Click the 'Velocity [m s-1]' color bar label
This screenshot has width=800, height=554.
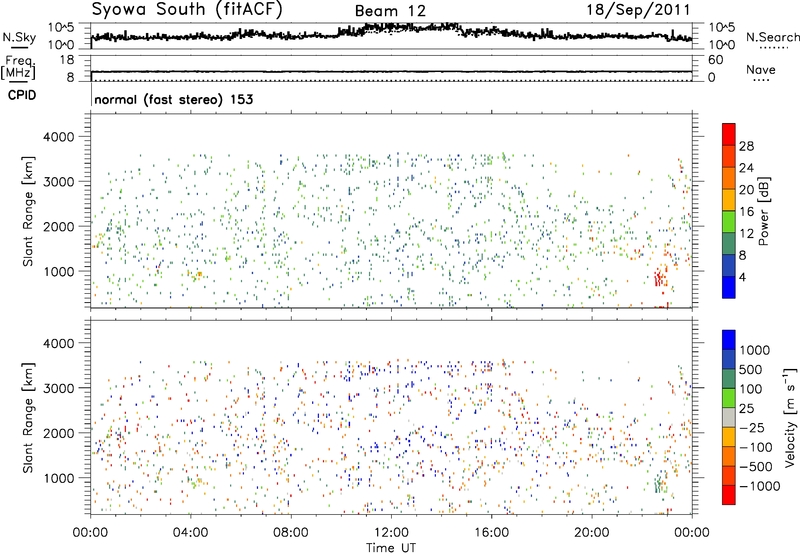click(x=790, y=417)
